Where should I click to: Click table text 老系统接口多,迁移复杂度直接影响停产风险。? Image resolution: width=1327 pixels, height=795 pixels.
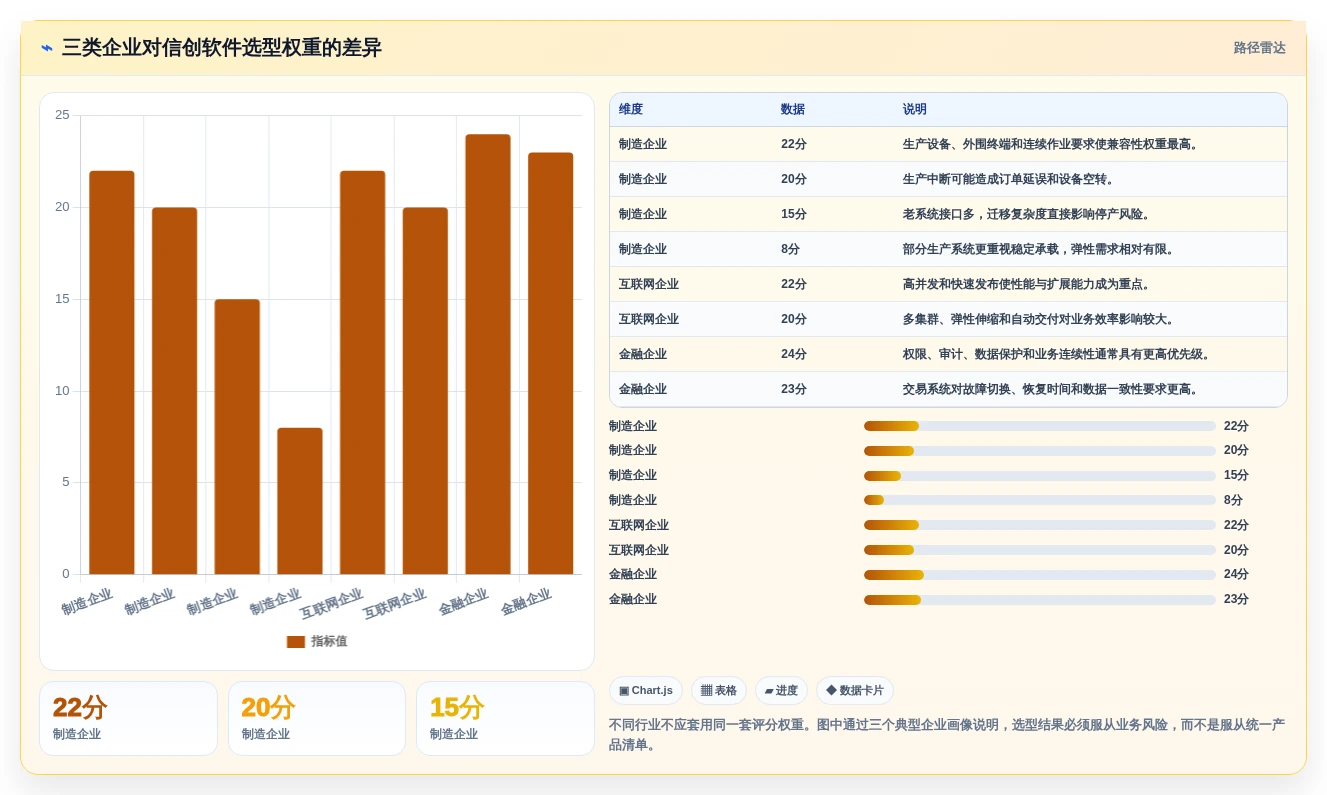point(1028,214)
